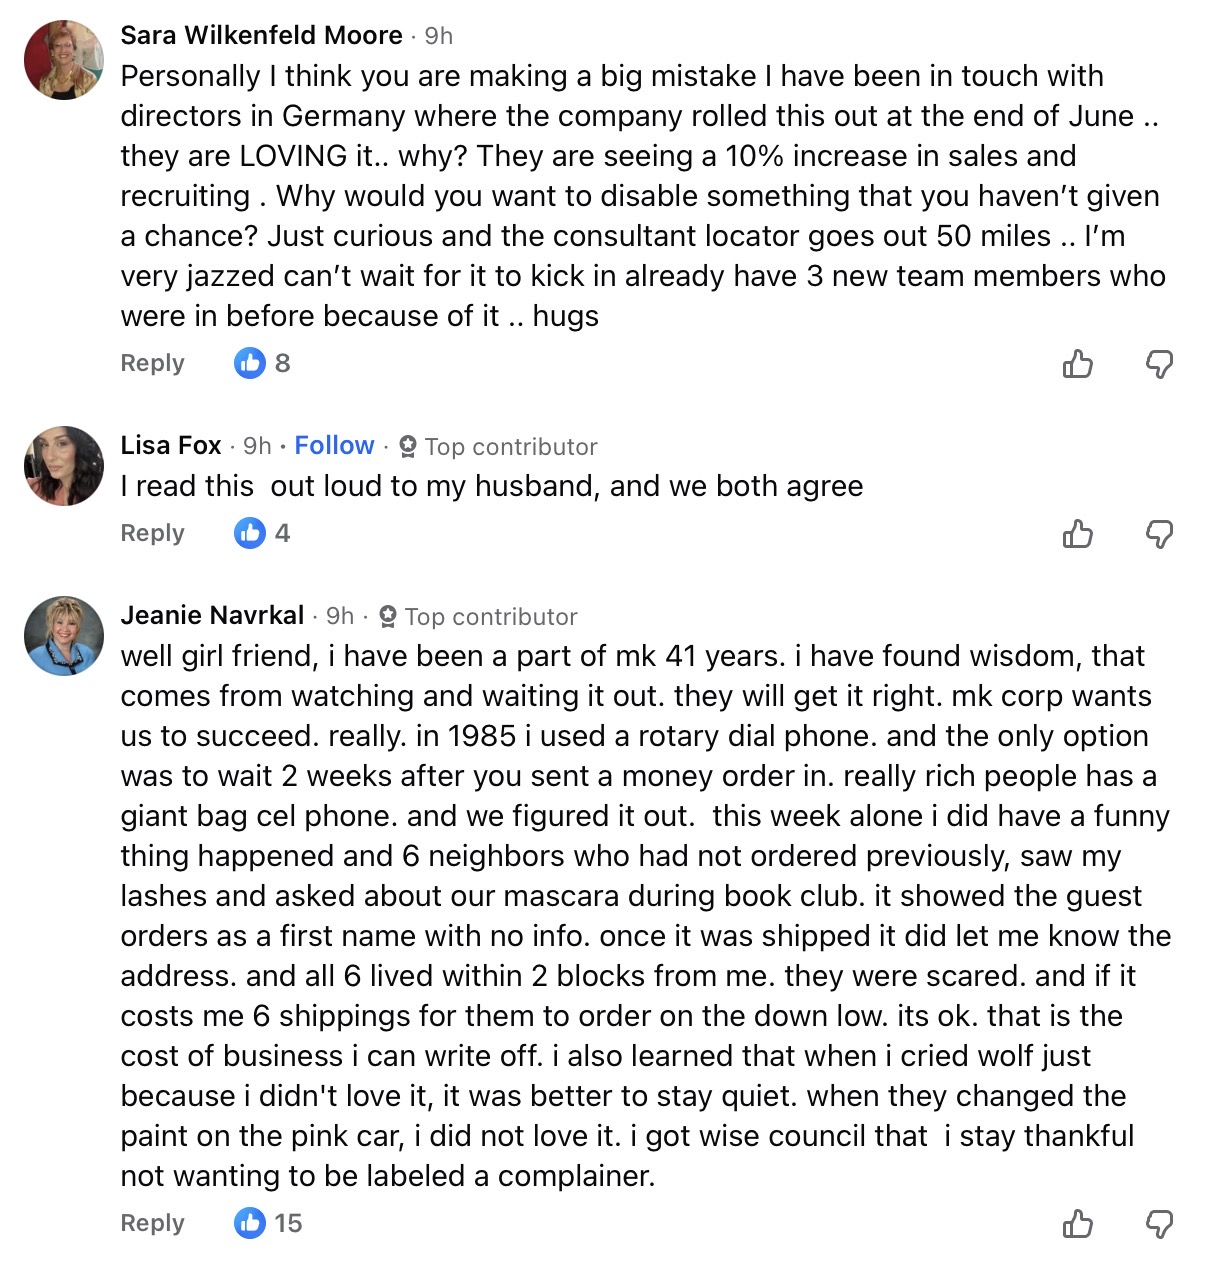Reply to Jeanie Navrkal's comment
This screenshot has height=1274, width=1208.
point(152,1223)
